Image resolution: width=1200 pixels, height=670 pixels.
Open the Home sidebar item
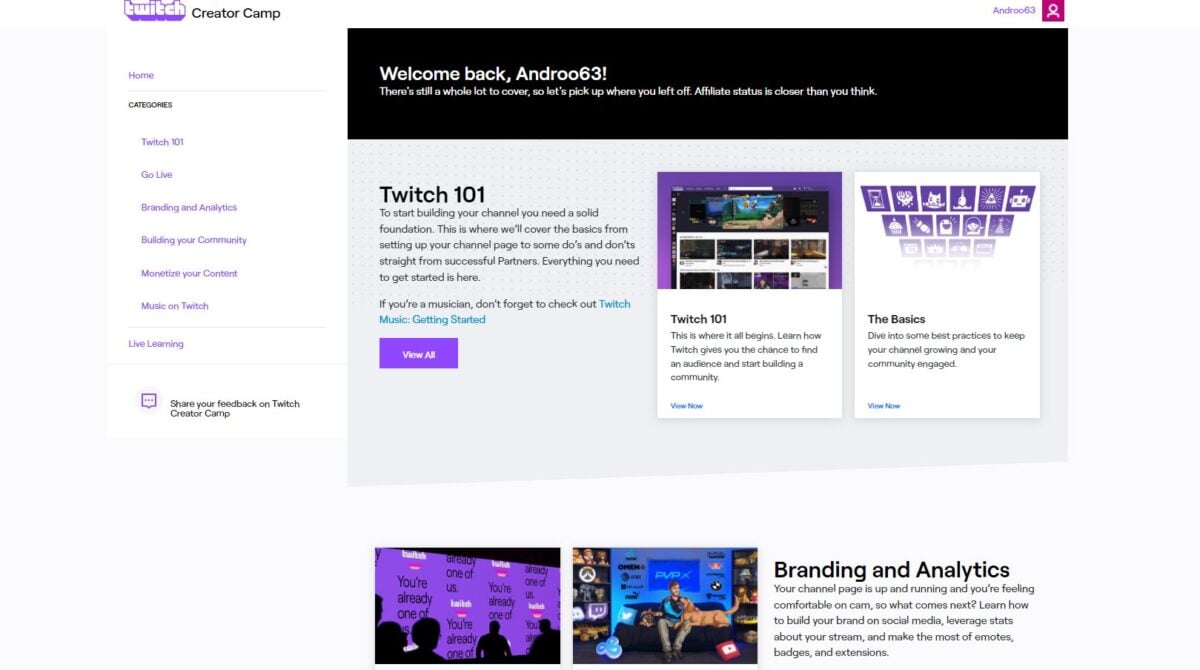click(x=141, y=75)
